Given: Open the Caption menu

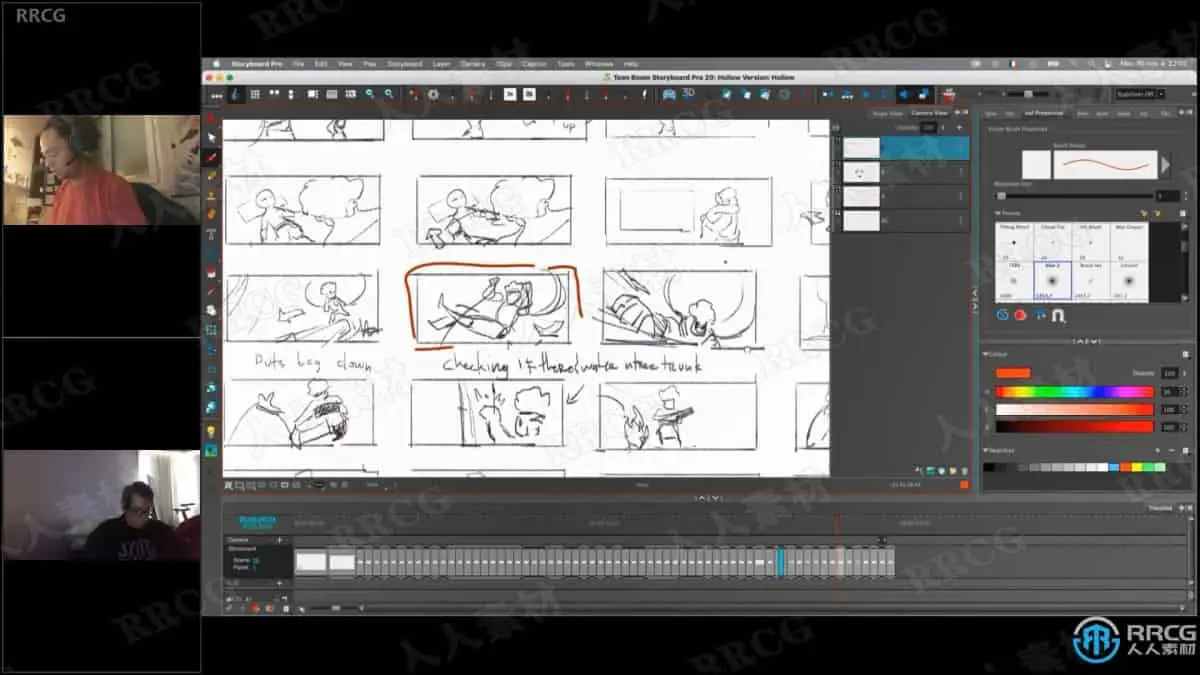Looking at the screenshot, I should (x=534, y=63).
